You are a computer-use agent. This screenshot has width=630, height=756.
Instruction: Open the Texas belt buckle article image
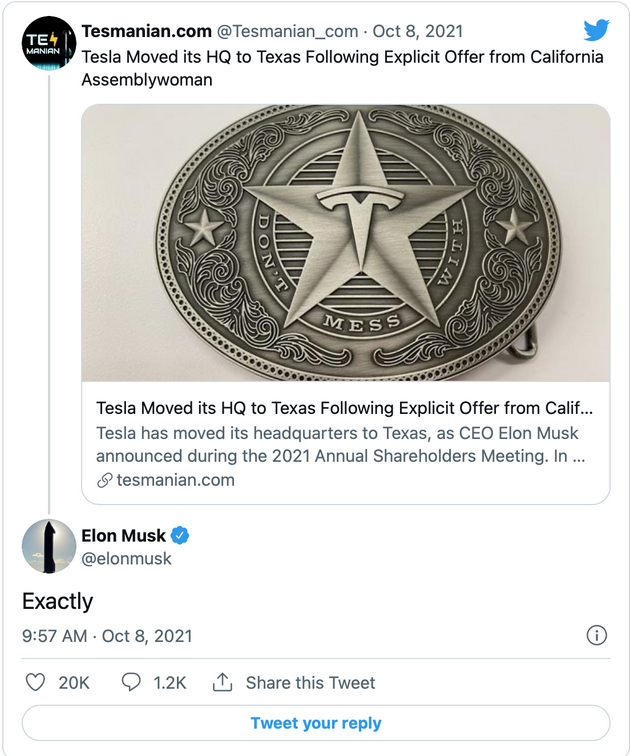tap(345, 243)
